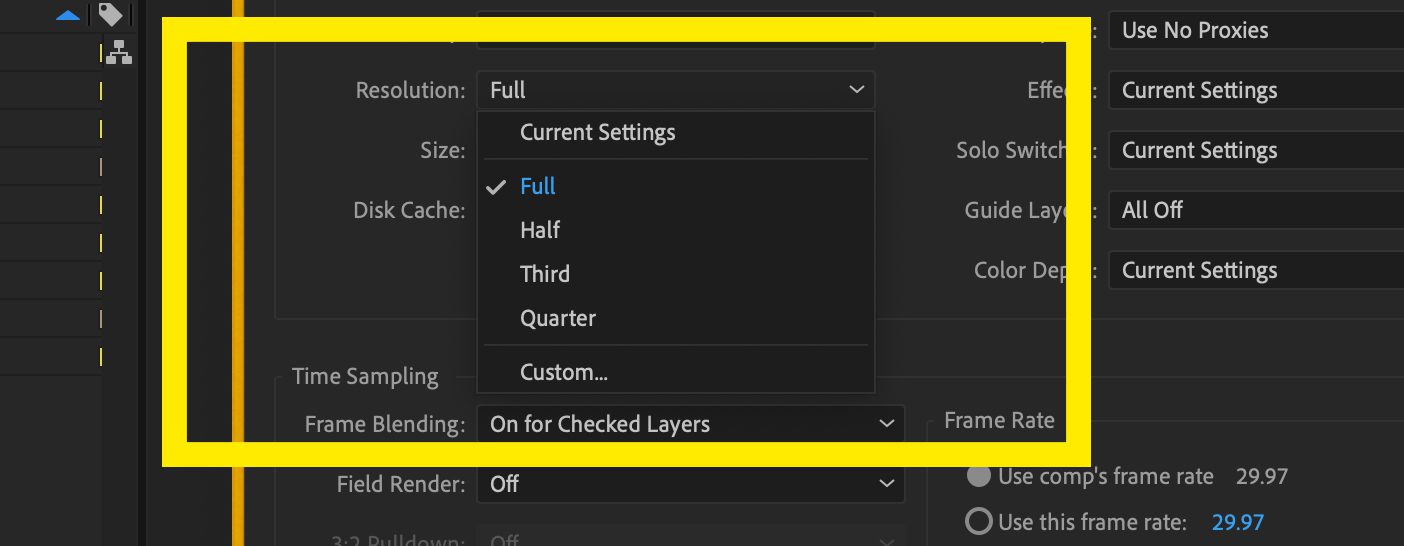The image size is (1404, 546).
Task: Collapse the Resolution dropdown showing Full
Action: 675,90
